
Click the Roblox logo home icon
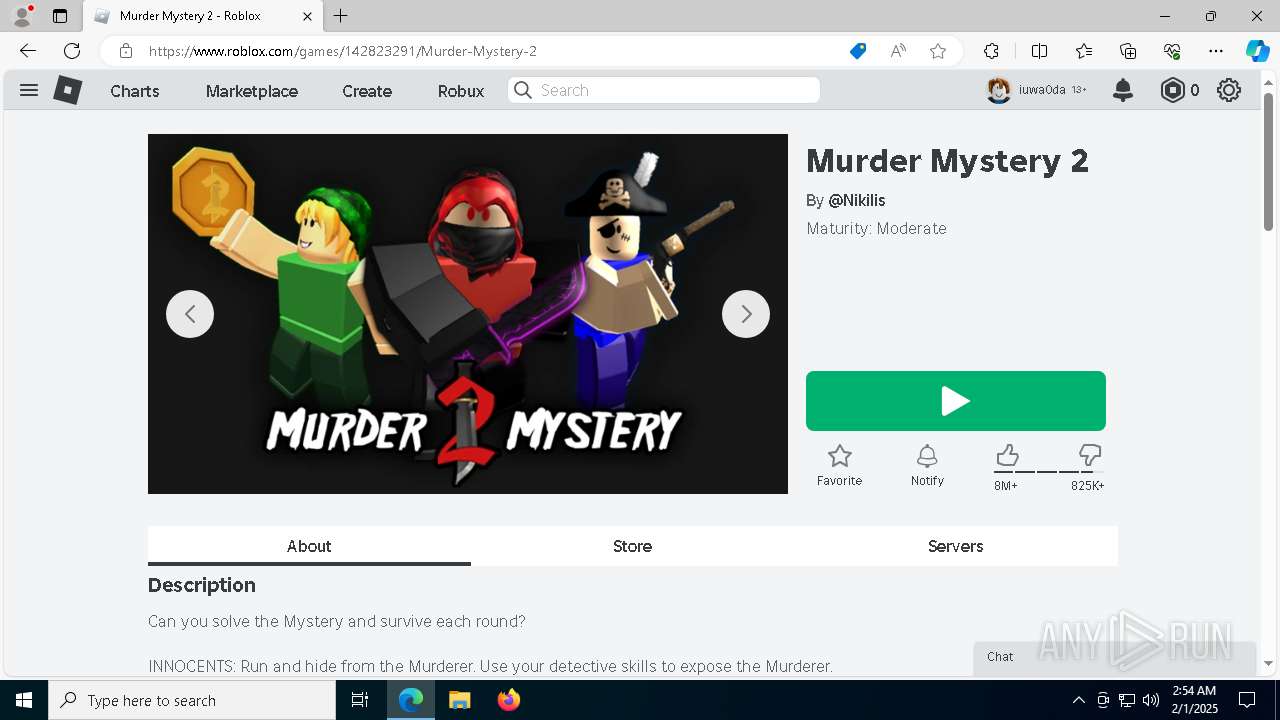click(x=67, y=90)
